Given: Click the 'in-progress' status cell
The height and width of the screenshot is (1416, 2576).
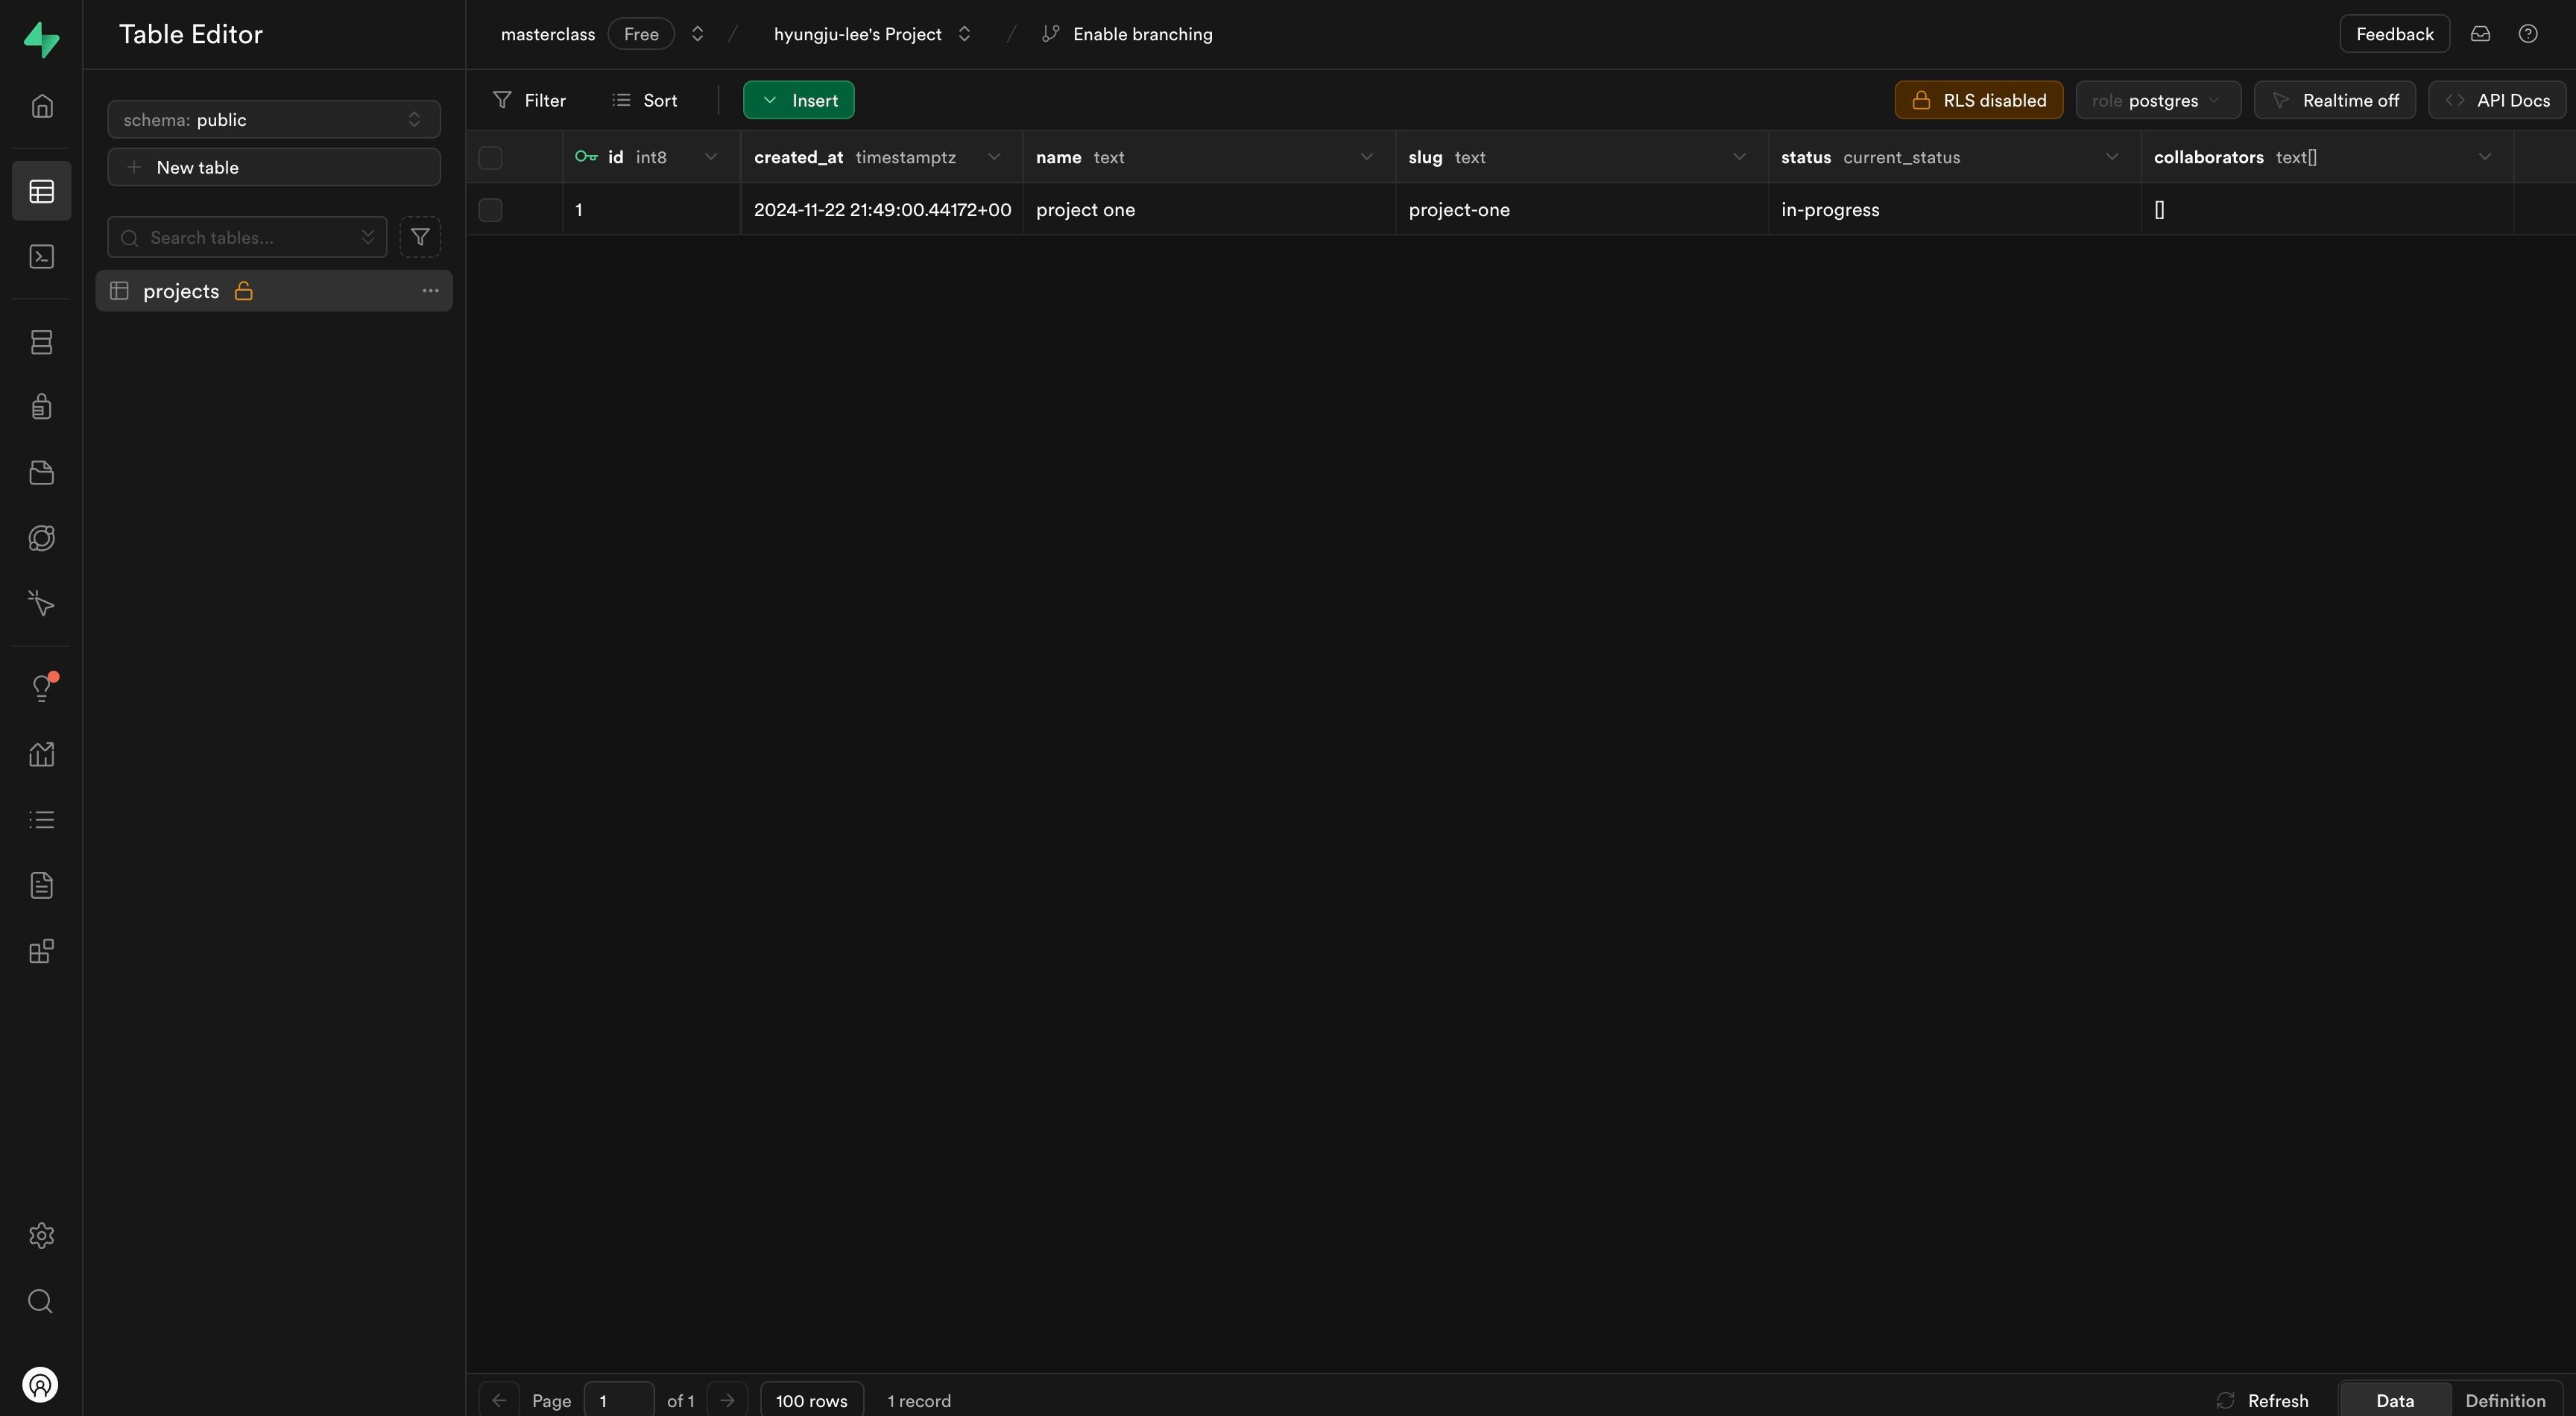Looking at the screenshot, I should 1955,210.
